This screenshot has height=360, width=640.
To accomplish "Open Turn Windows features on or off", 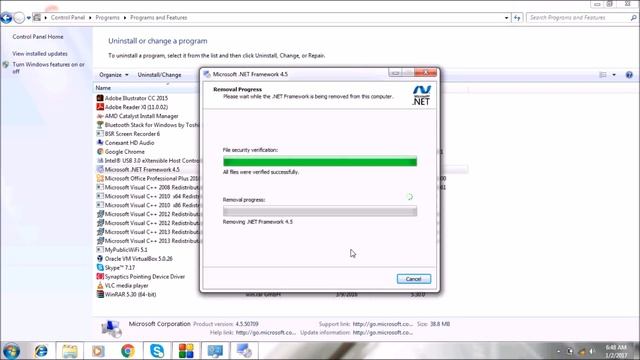I will coord(49,68).
